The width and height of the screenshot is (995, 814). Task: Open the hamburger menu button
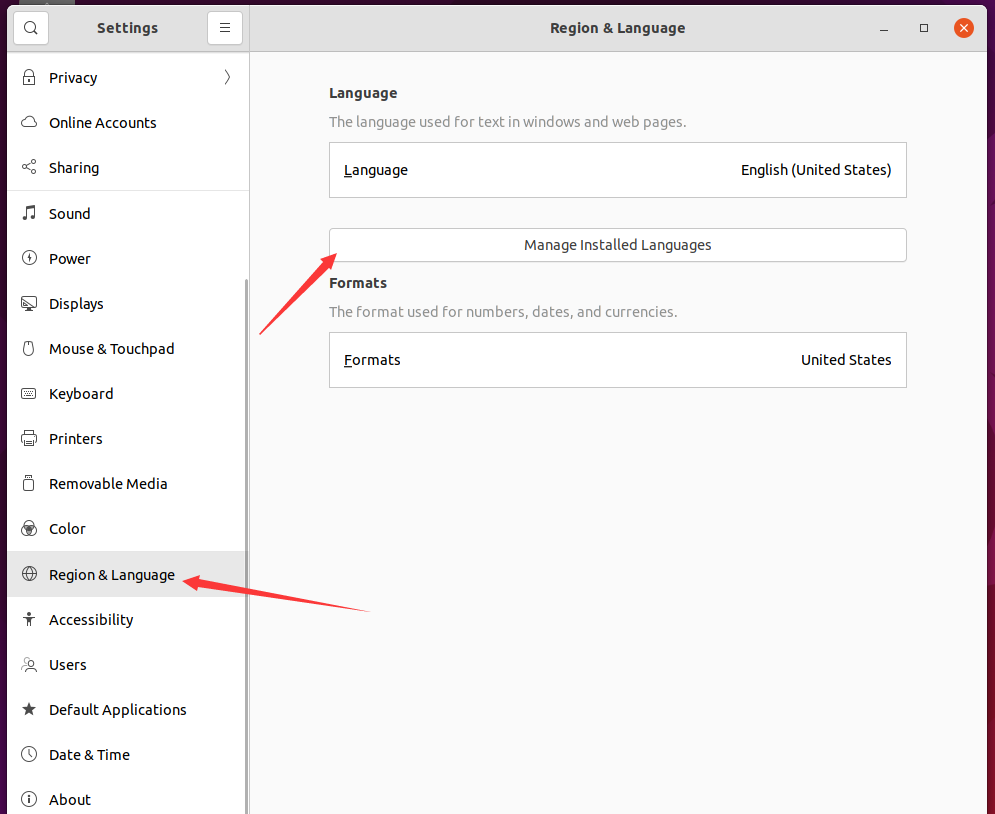(225, 28)
